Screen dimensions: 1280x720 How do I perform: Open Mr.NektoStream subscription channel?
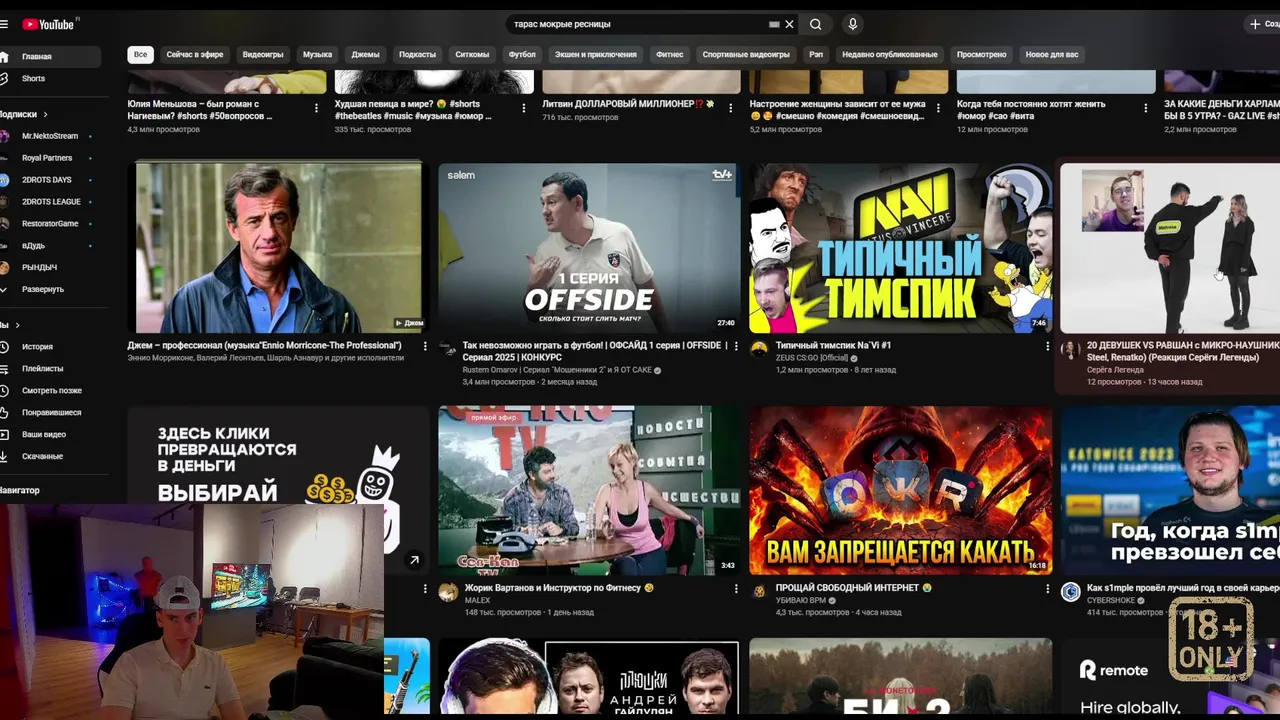tap(50, 136)
